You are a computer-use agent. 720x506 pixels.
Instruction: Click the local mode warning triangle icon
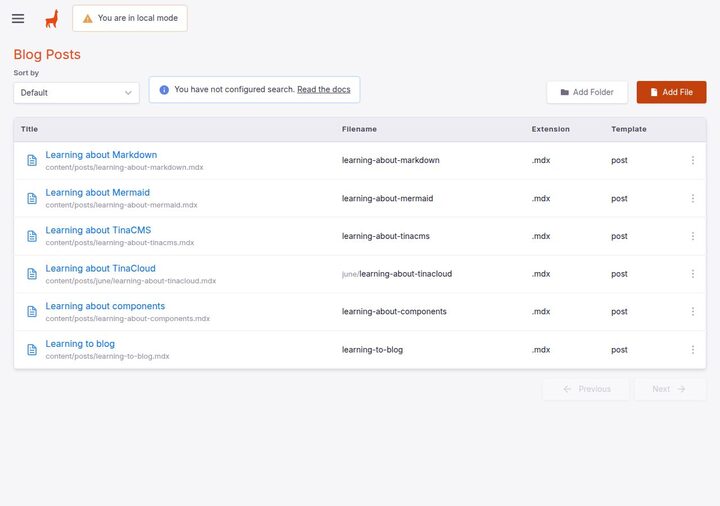87,18
